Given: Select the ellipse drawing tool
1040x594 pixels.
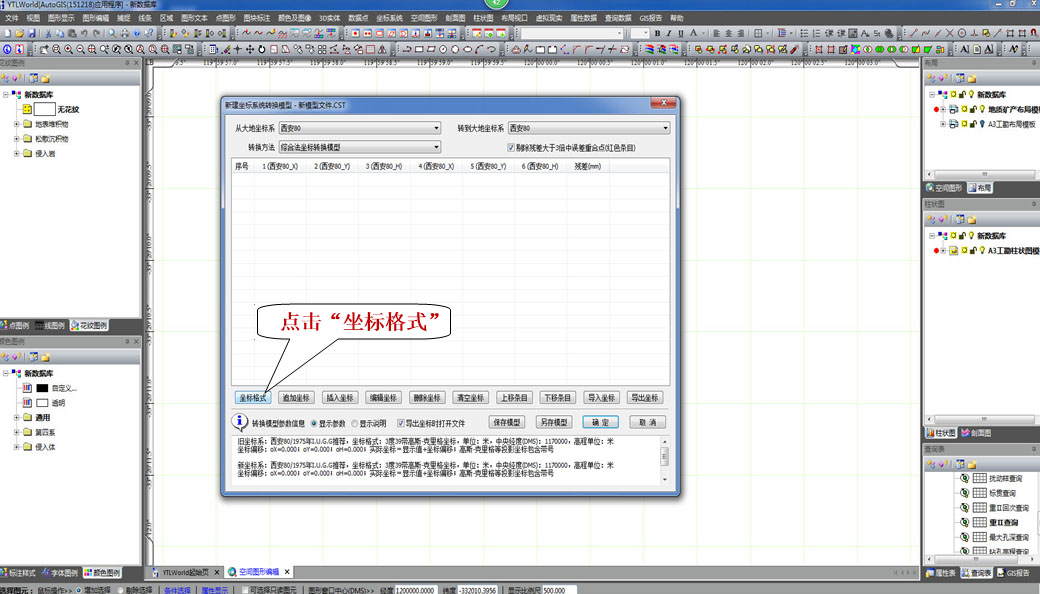Looking at the screenshot, I should click(468, 49).
